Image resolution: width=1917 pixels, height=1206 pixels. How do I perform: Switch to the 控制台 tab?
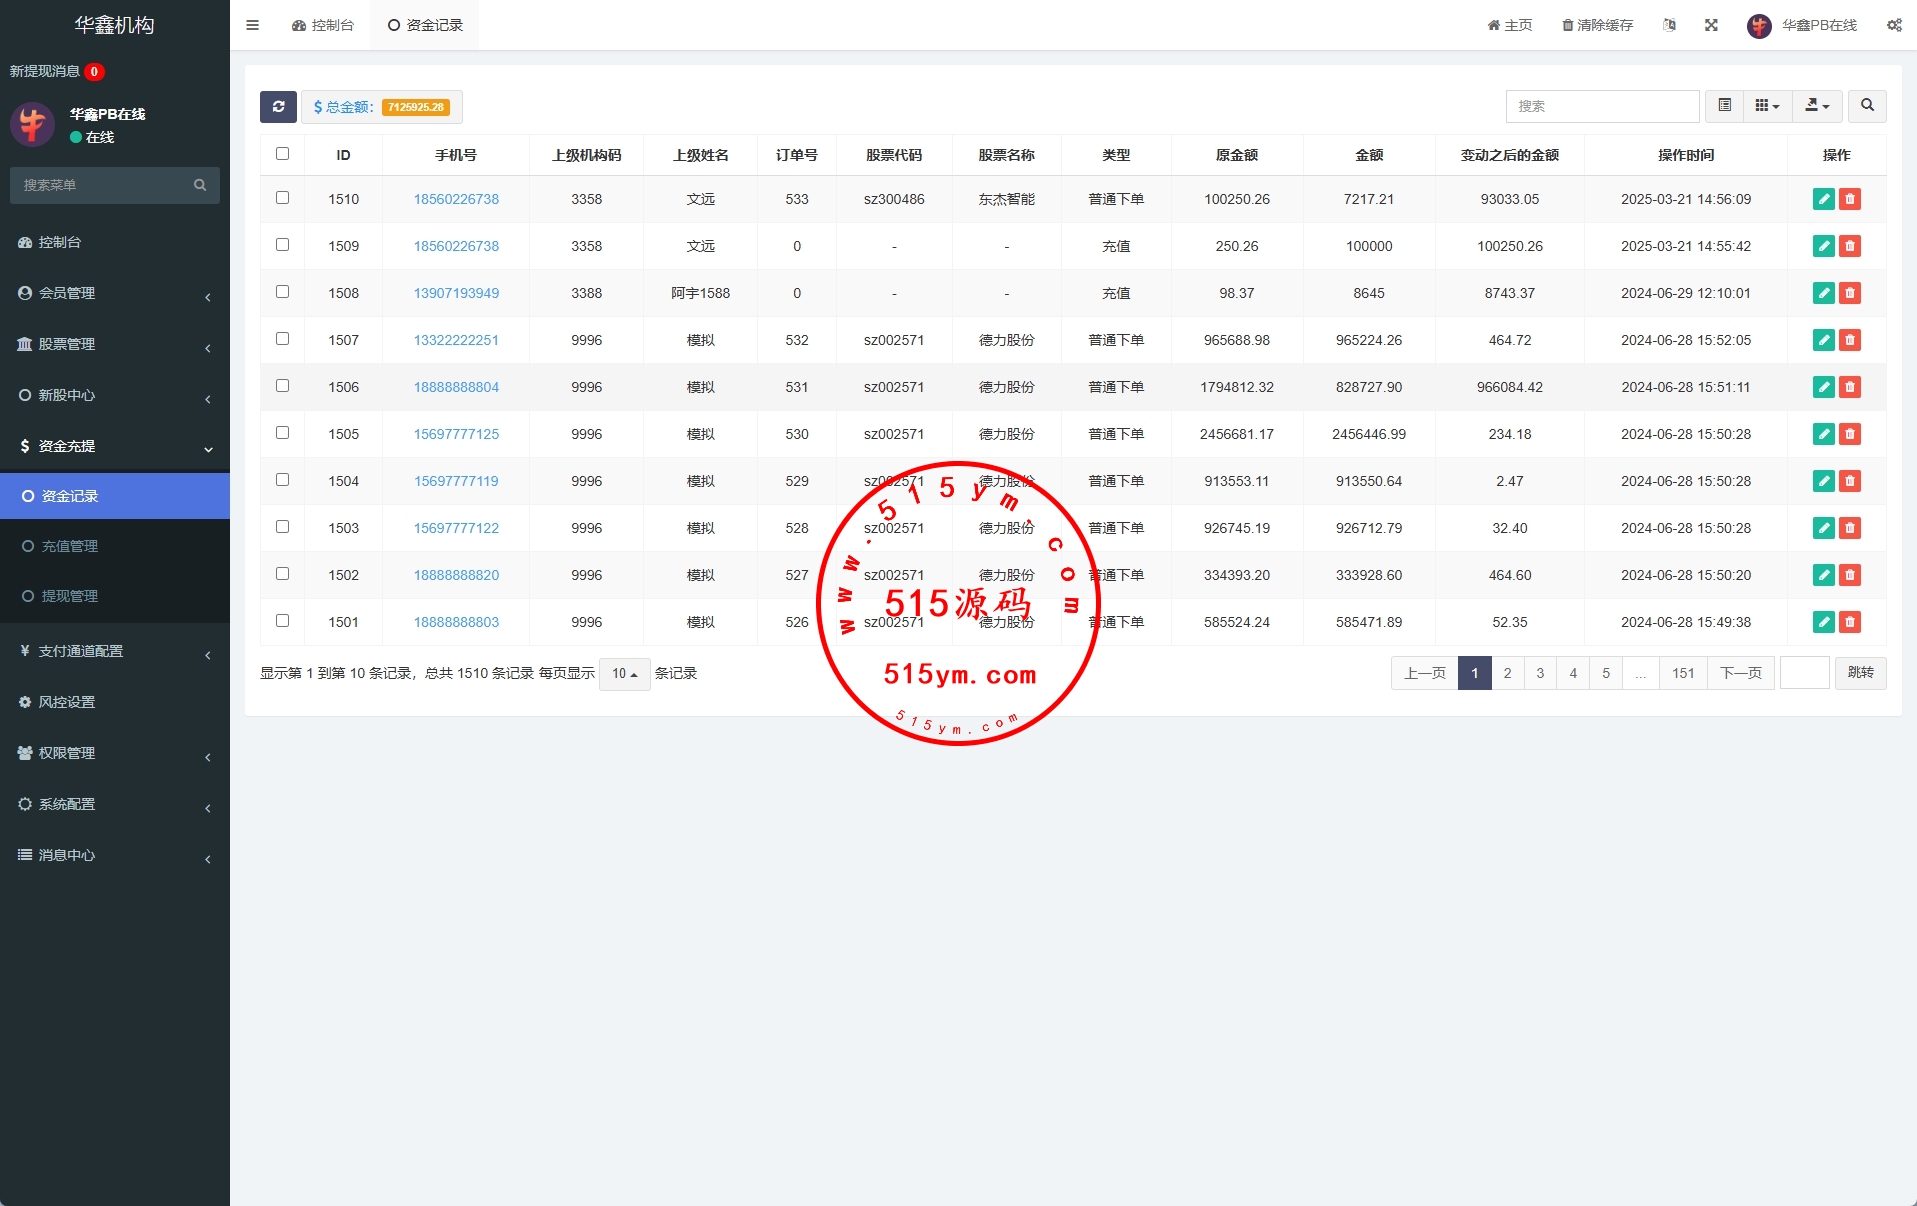click(x=323, y=25)
